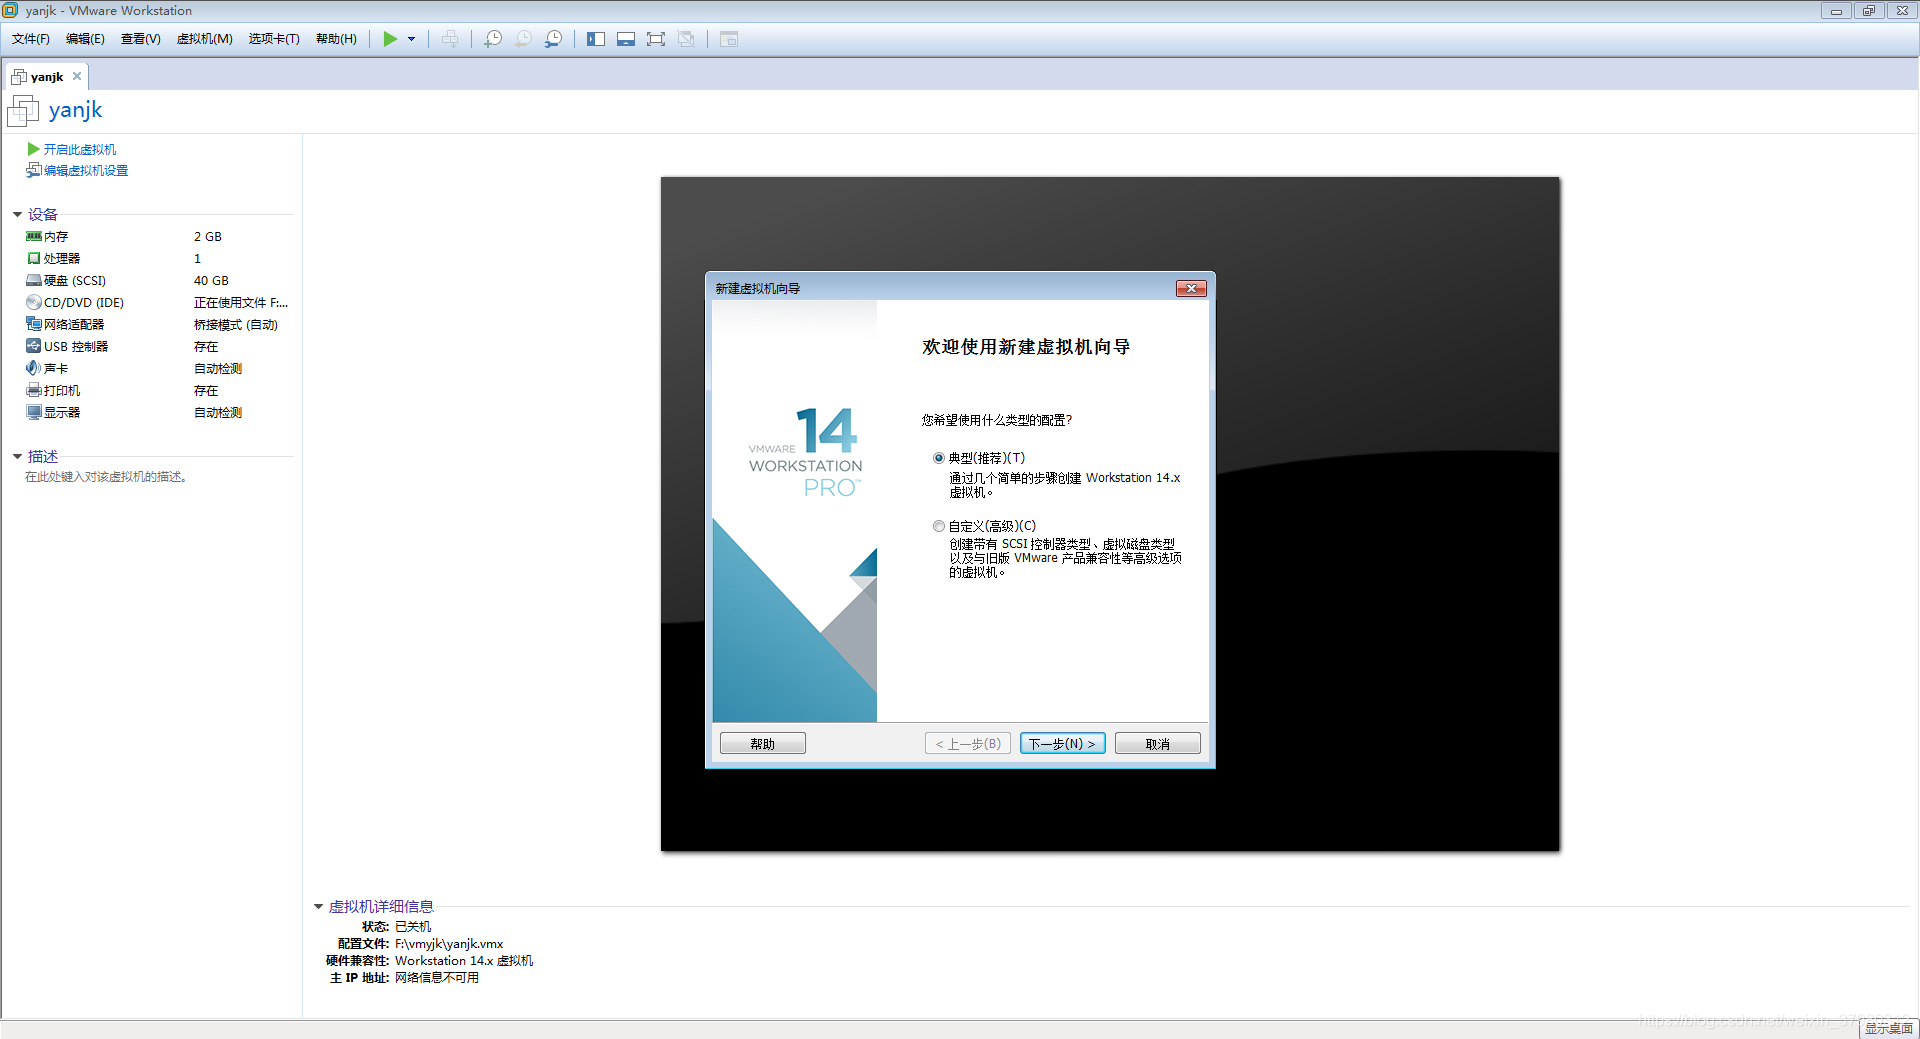The width and height of the screenshot is (1920, 1039).
Task: Open the 虚拟机(M) menu
Action: (205, 39)
